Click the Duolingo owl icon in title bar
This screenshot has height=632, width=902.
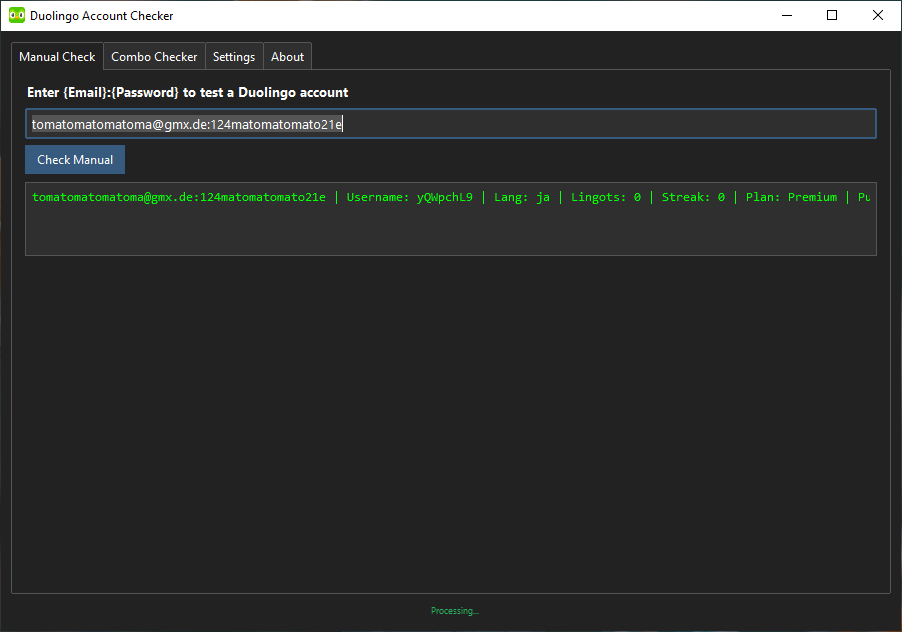tap(17, 16)
